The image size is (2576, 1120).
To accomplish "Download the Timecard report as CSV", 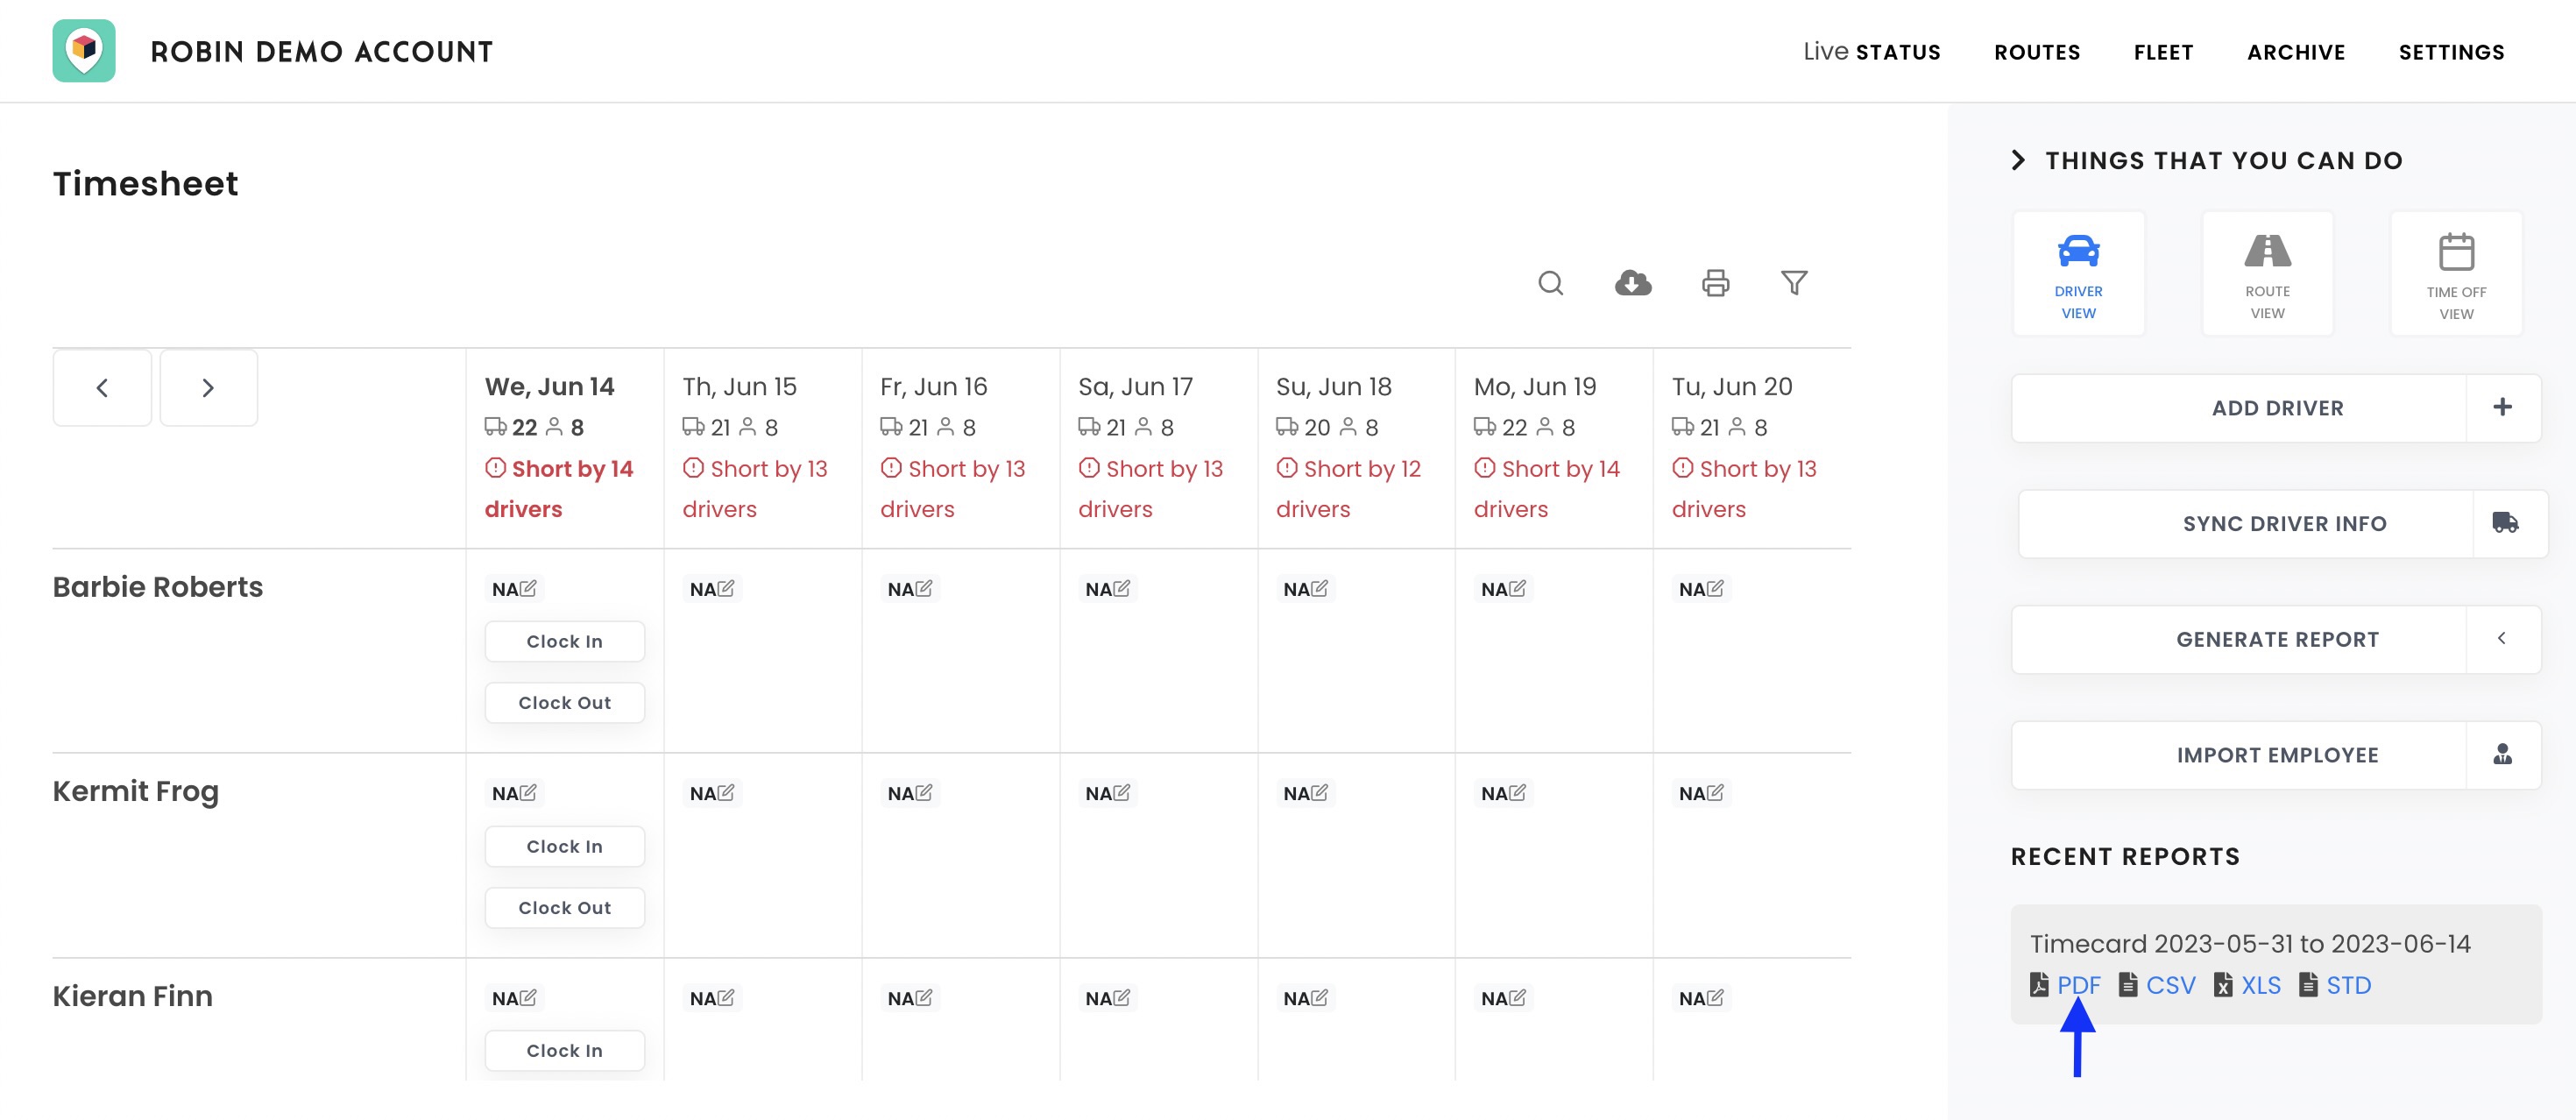I will (x=2171, y=985).
